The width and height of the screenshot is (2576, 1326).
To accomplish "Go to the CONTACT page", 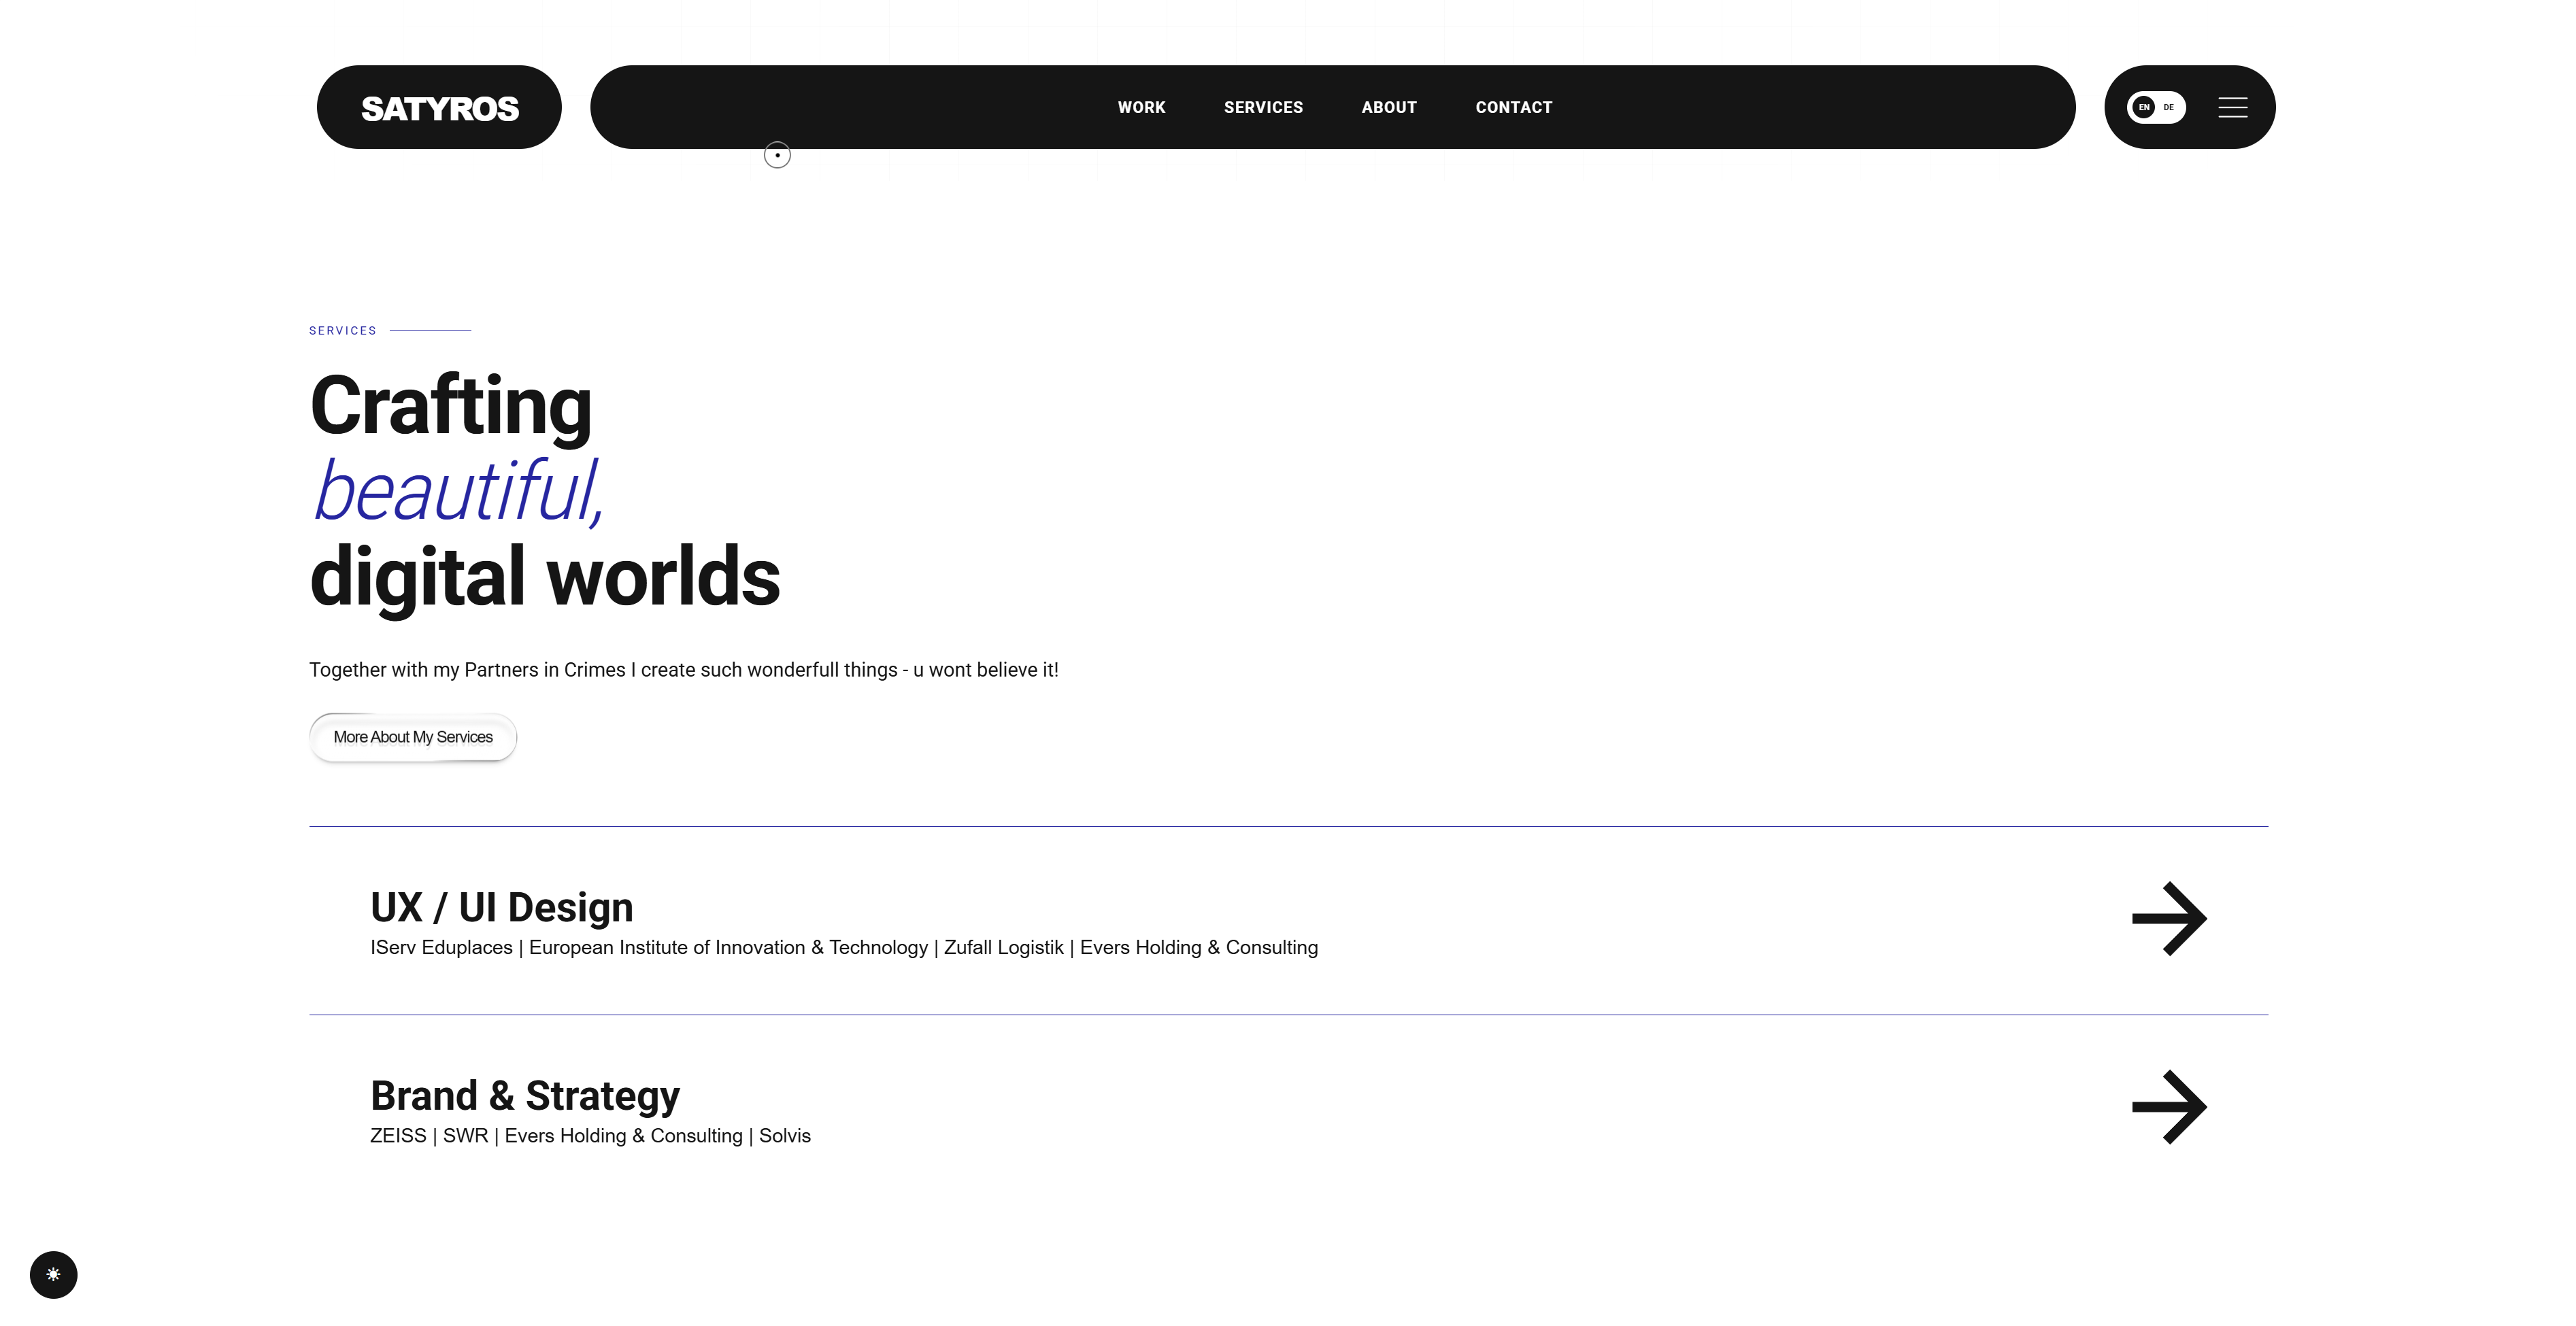I will tap(1513, 107).
